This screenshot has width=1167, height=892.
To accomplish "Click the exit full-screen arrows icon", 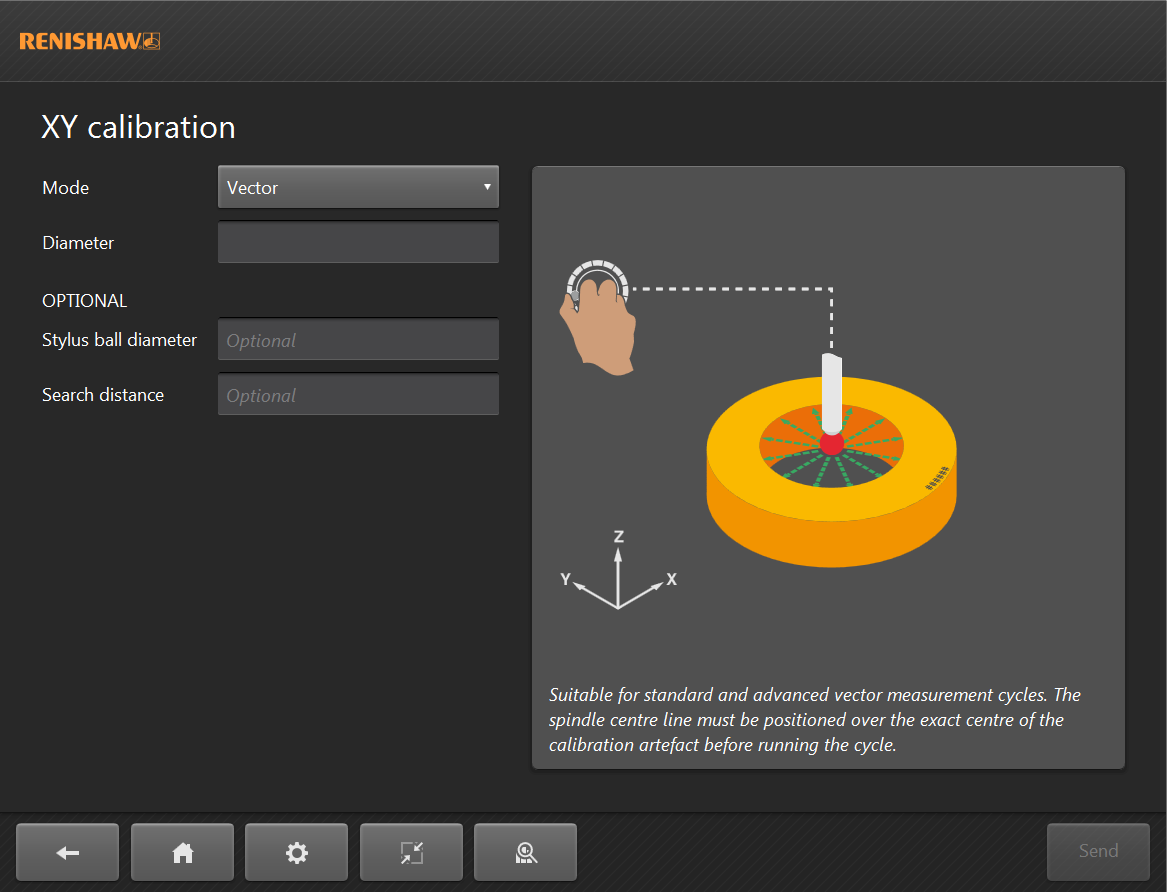I will click(411, 852).
